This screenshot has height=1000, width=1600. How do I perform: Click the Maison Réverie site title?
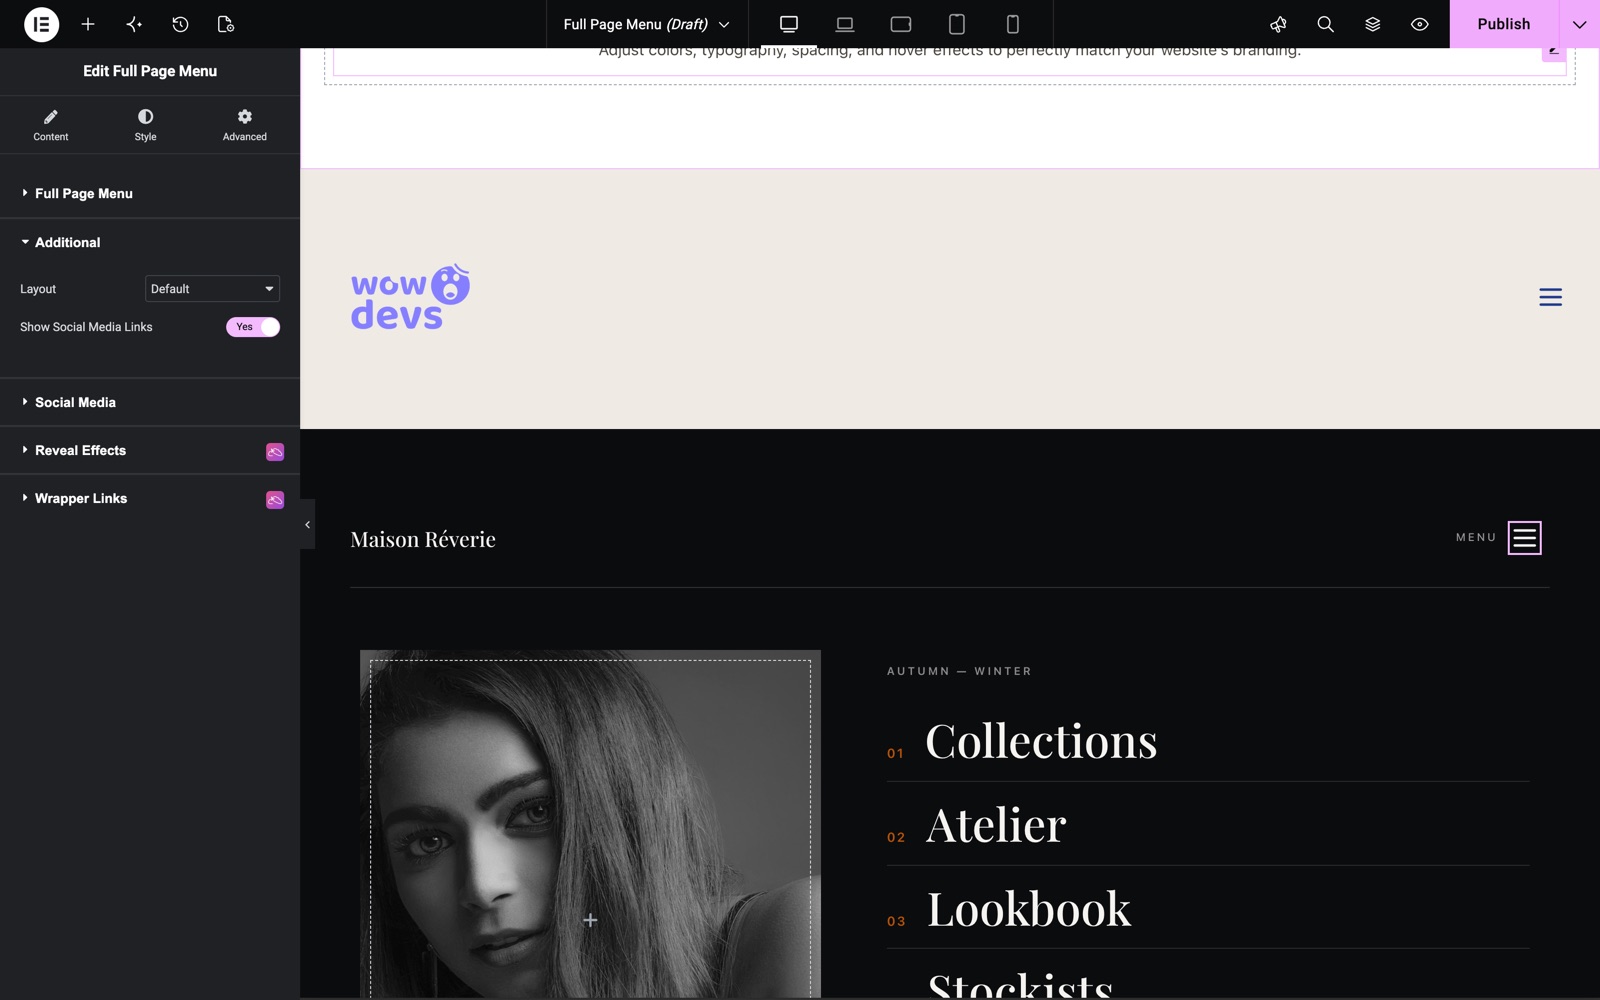pyautogui.click(x=423, y=539)
